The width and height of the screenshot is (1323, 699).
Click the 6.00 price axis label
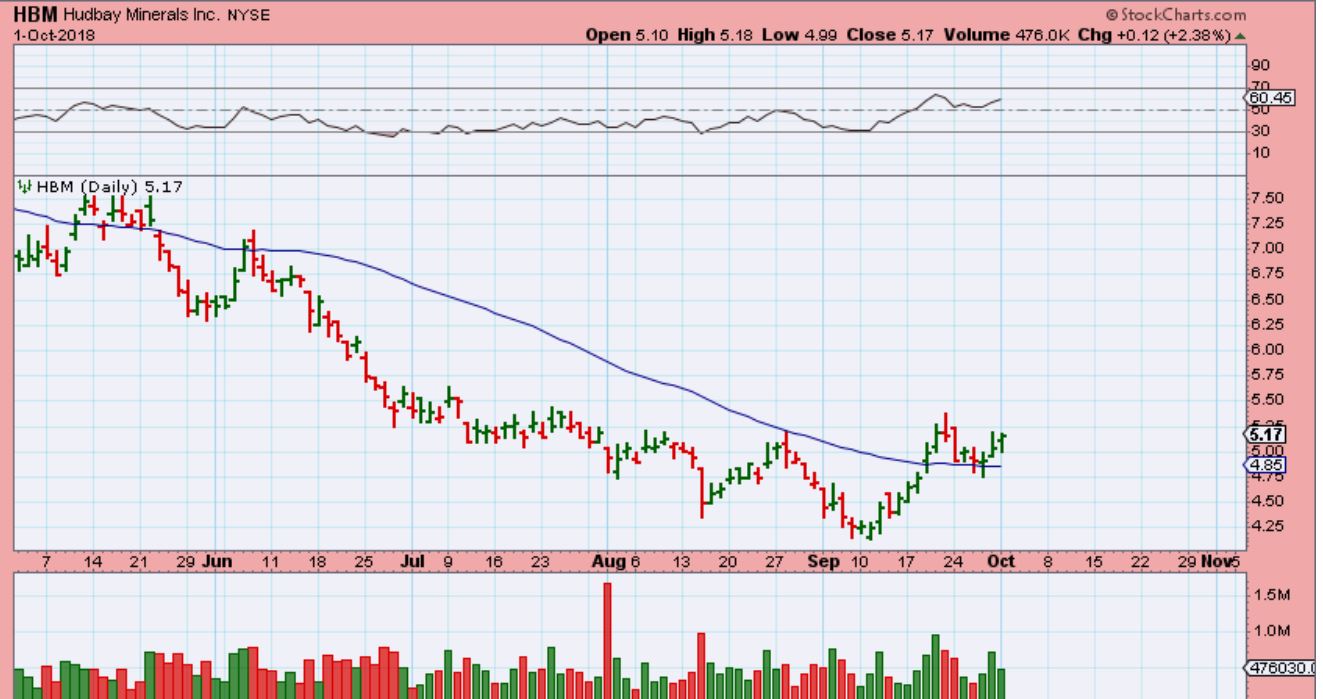click(1266, 350)
